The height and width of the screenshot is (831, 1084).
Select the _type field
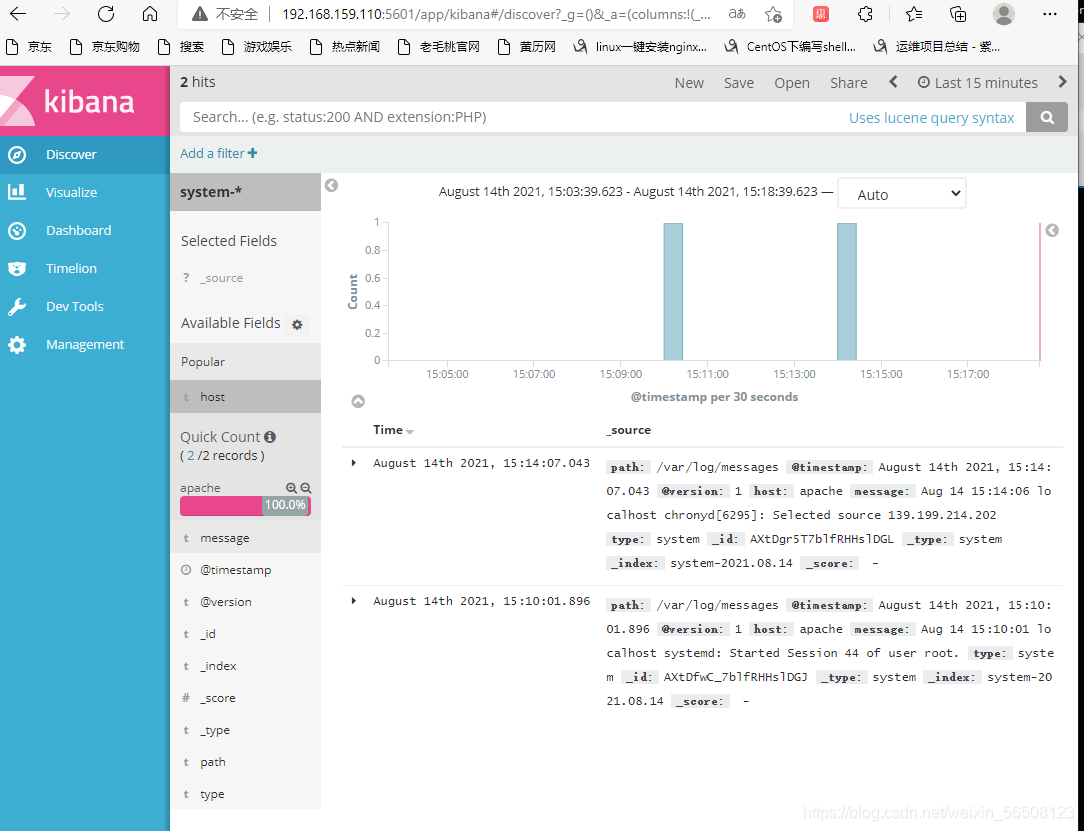coord(245,730)
